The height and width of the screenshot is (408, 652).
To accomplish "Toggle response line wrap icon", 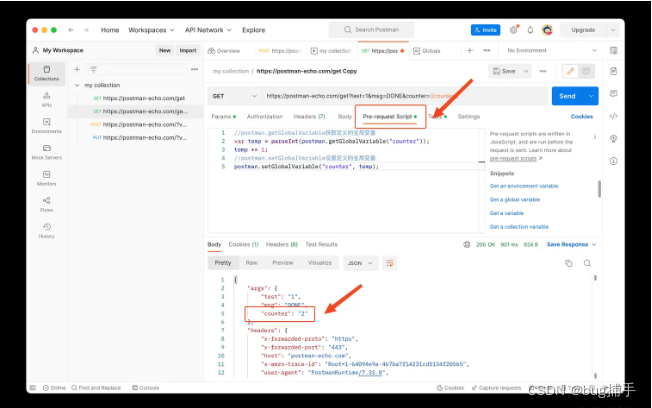I will coord(390,263).
